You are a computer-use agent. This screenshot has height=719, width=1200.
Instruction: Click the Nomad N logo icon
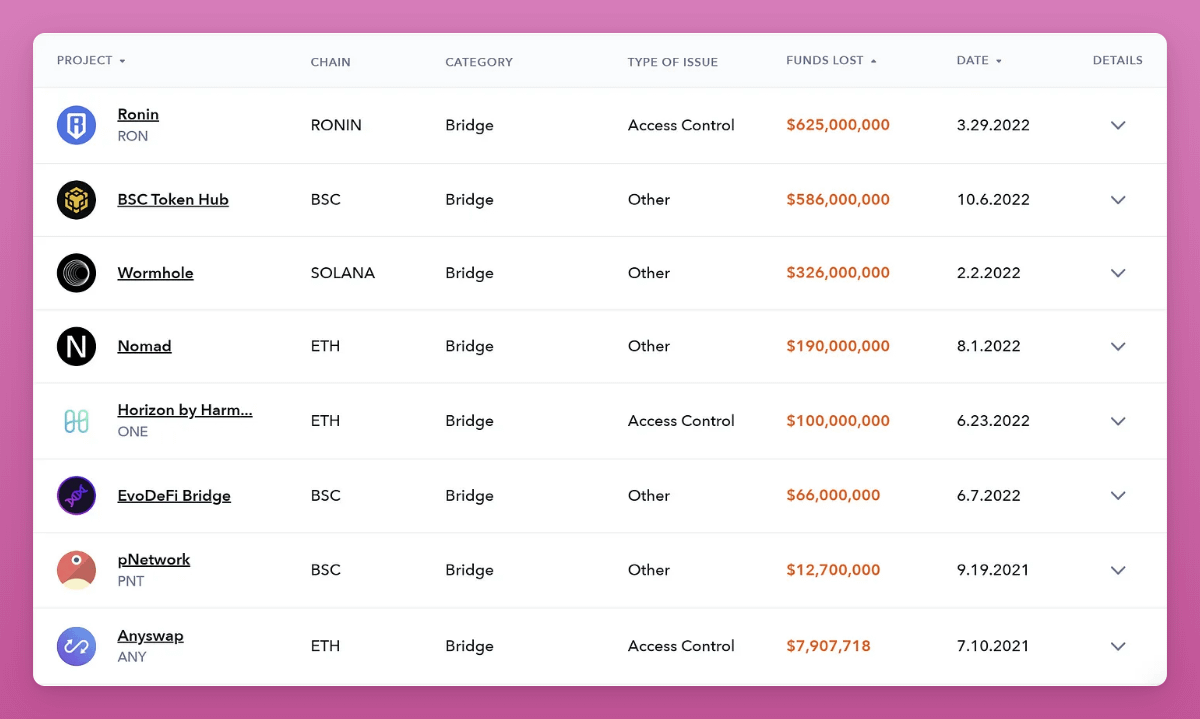tap(76, 346)
